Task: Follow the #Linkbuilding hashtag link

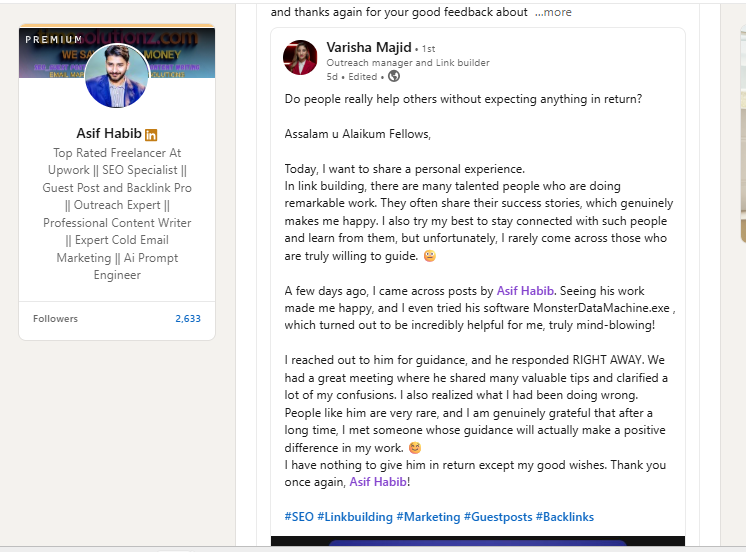Action: (x=354, y=517)
